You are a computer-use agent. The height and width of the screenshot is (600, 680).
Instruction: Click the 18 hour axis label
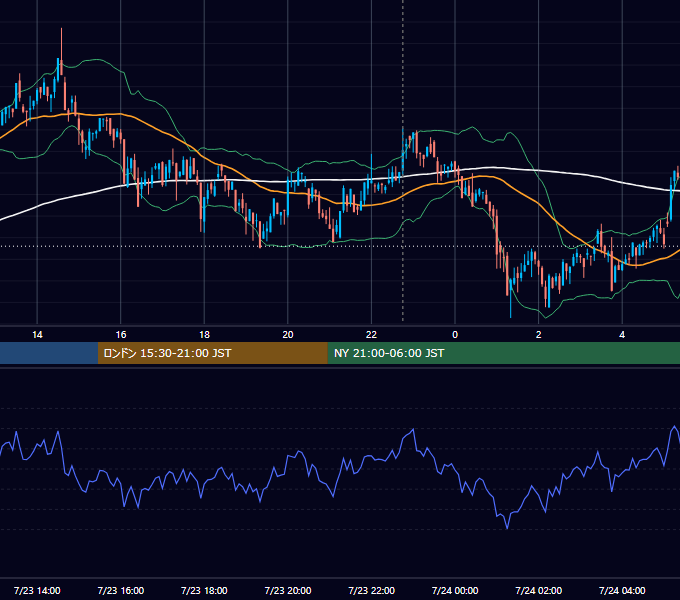point(204,335)
